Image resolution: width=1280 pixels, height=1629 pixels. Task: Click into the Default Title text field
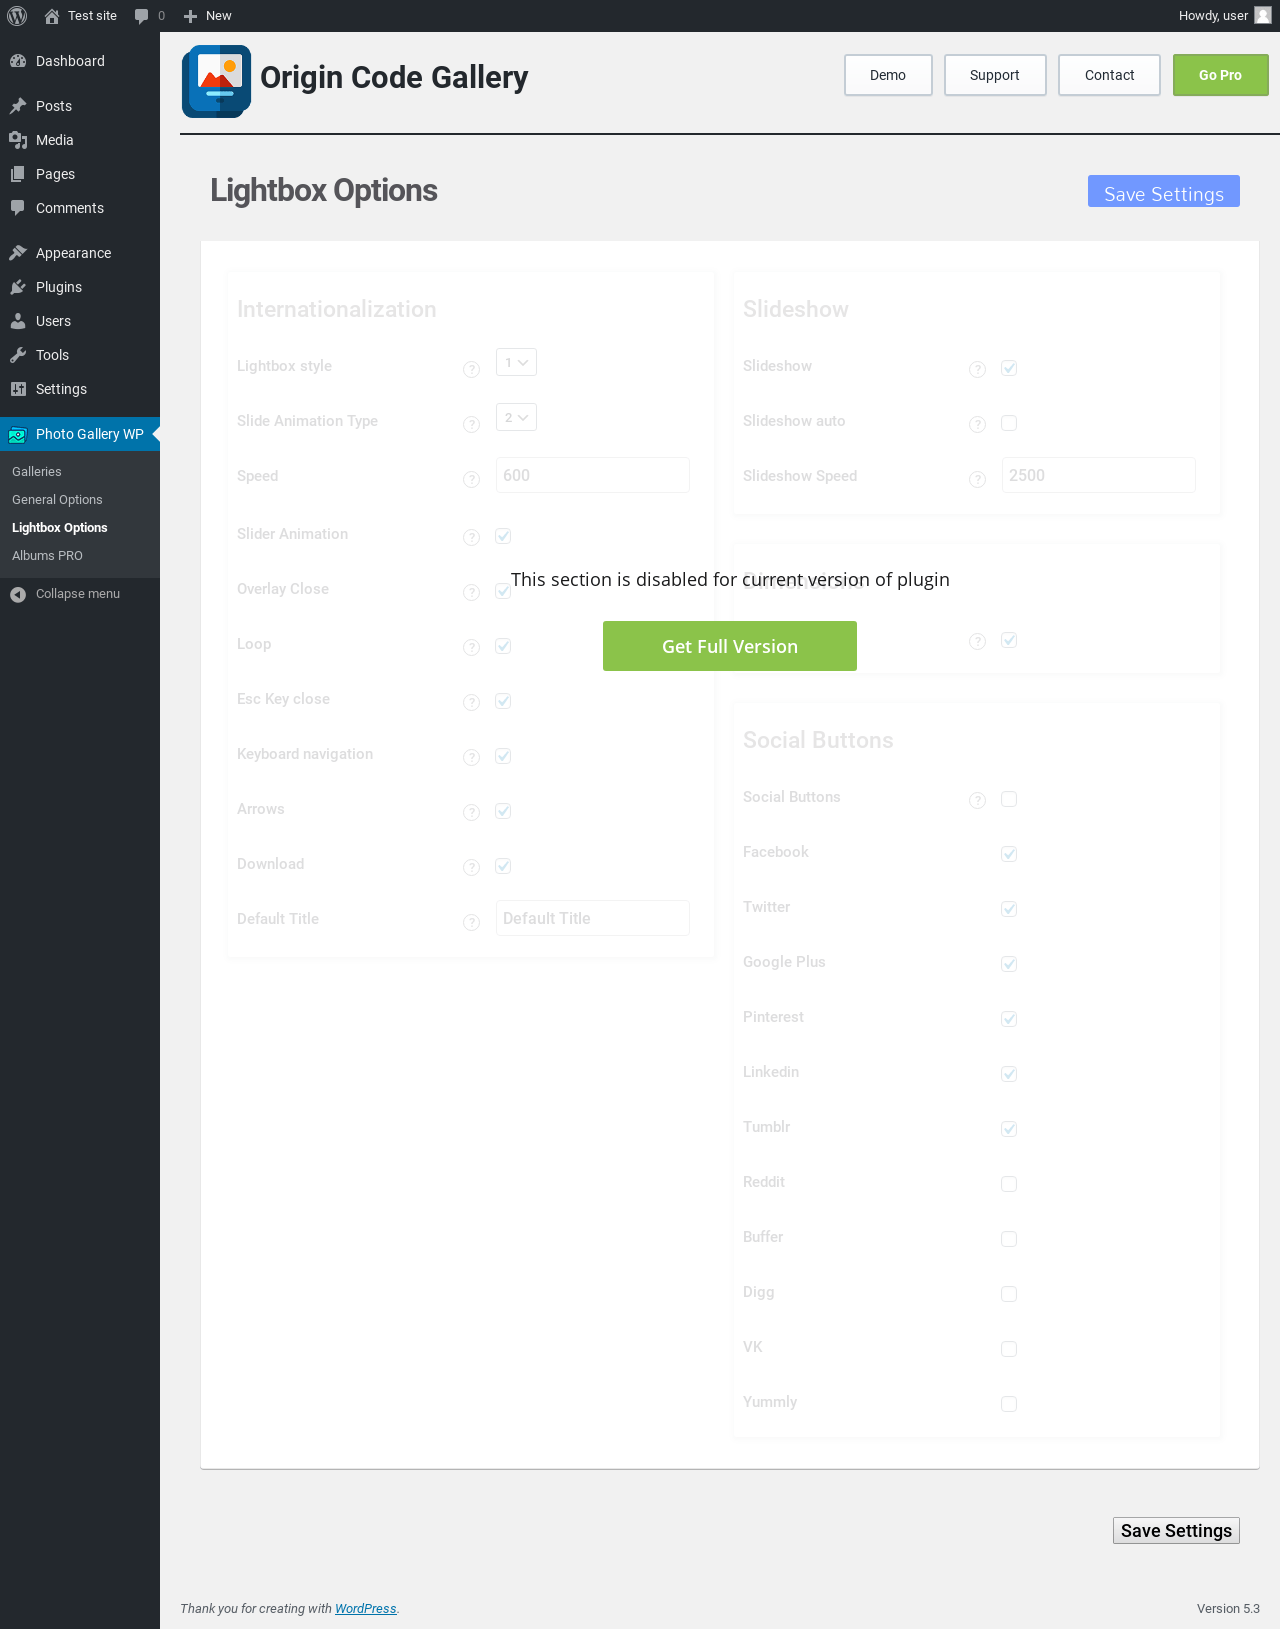[x=593, y=918]
